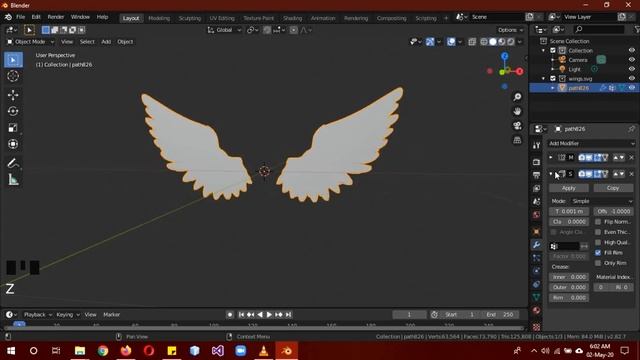Open the File menu

[20, 17]
